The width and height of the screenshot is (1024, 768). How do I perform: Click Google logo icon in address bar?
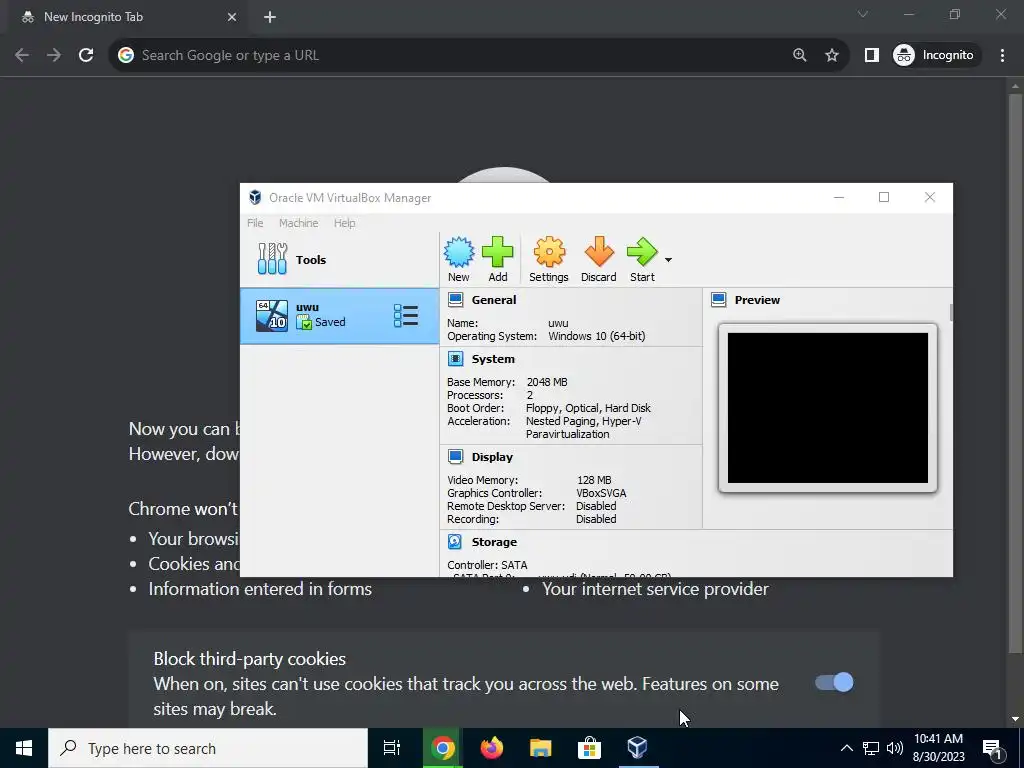(126, 56)
